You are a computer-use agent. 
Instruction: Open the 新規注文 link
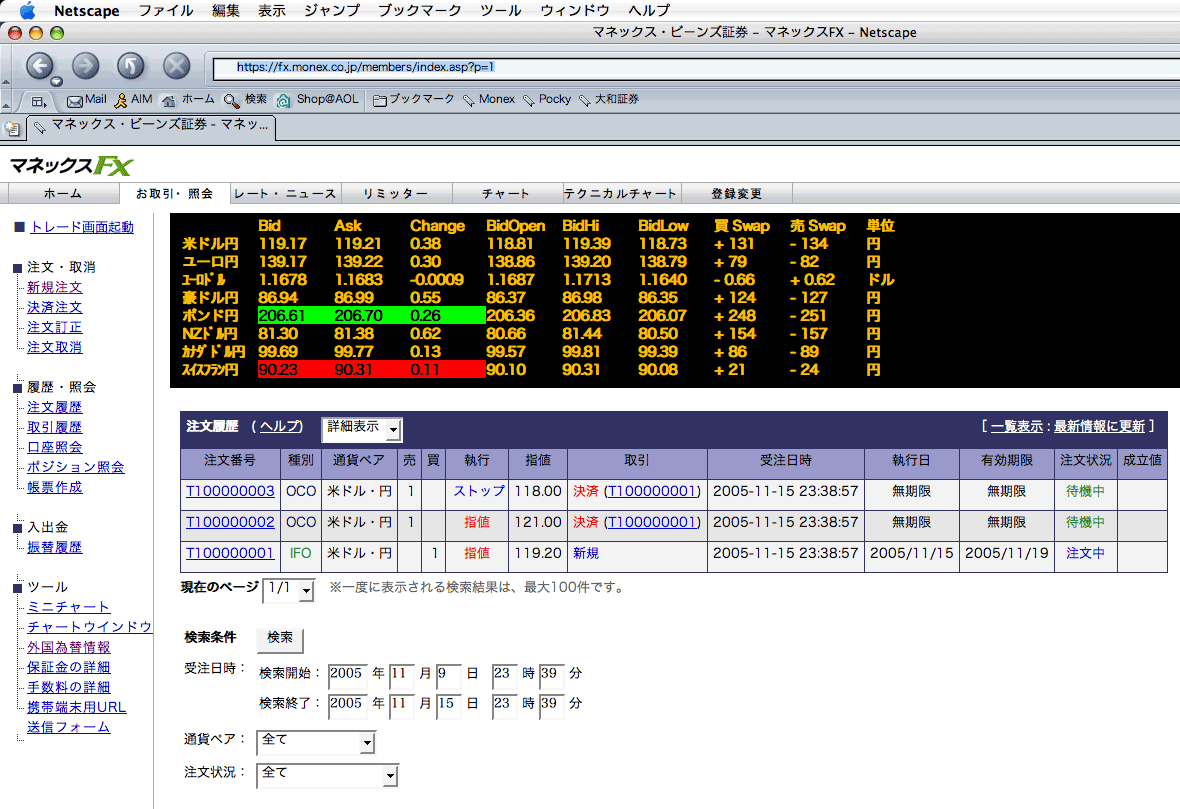55,287
